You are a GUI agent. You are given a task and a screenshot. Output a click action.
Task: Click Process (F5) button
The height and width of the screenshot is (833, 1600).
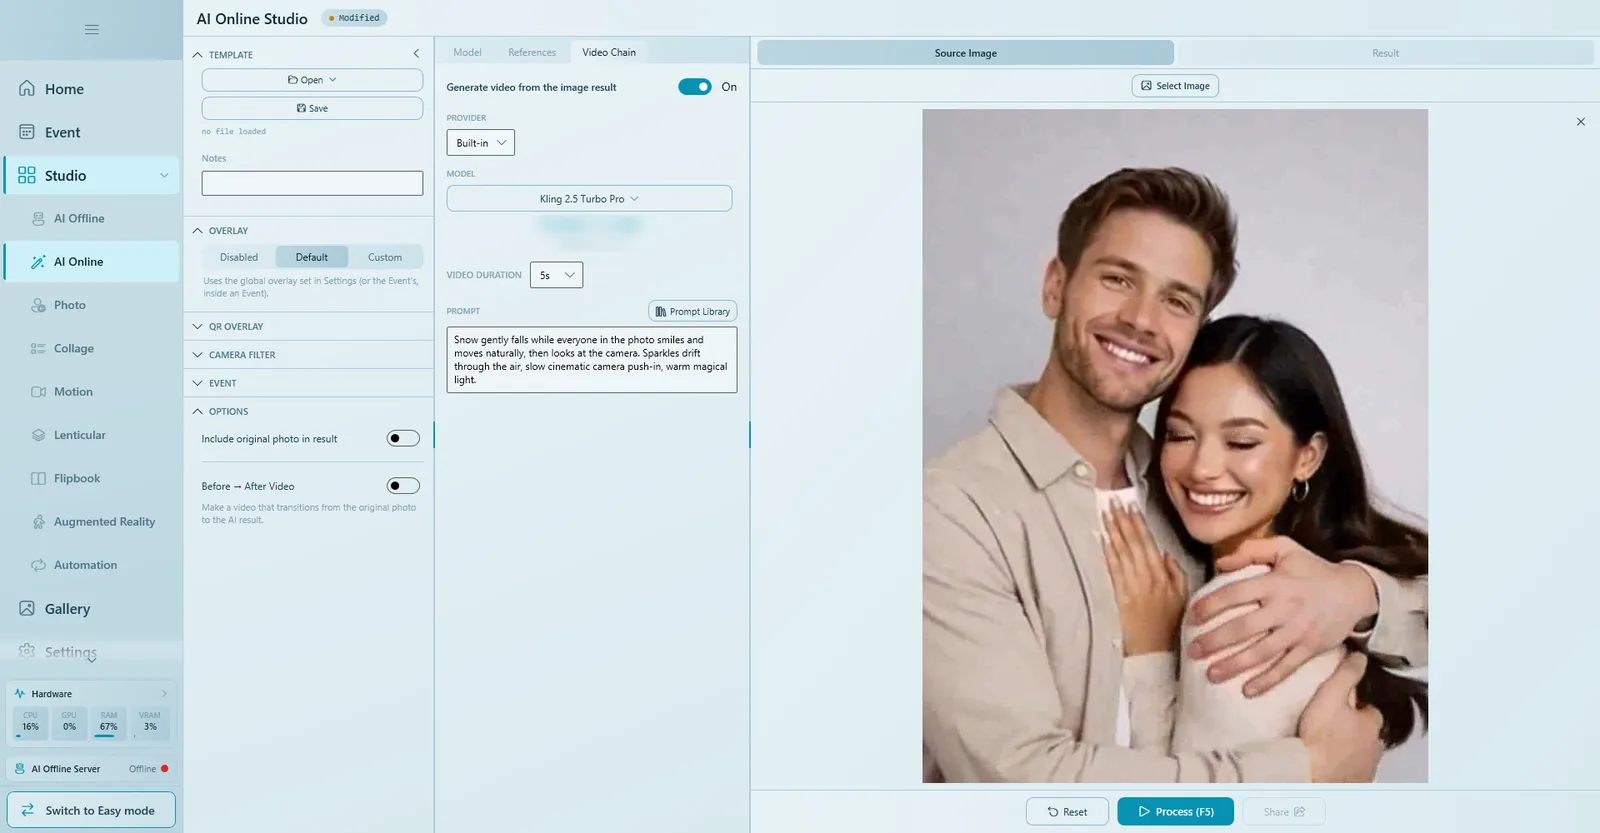pyautogui.click(x=1176, y=811)
